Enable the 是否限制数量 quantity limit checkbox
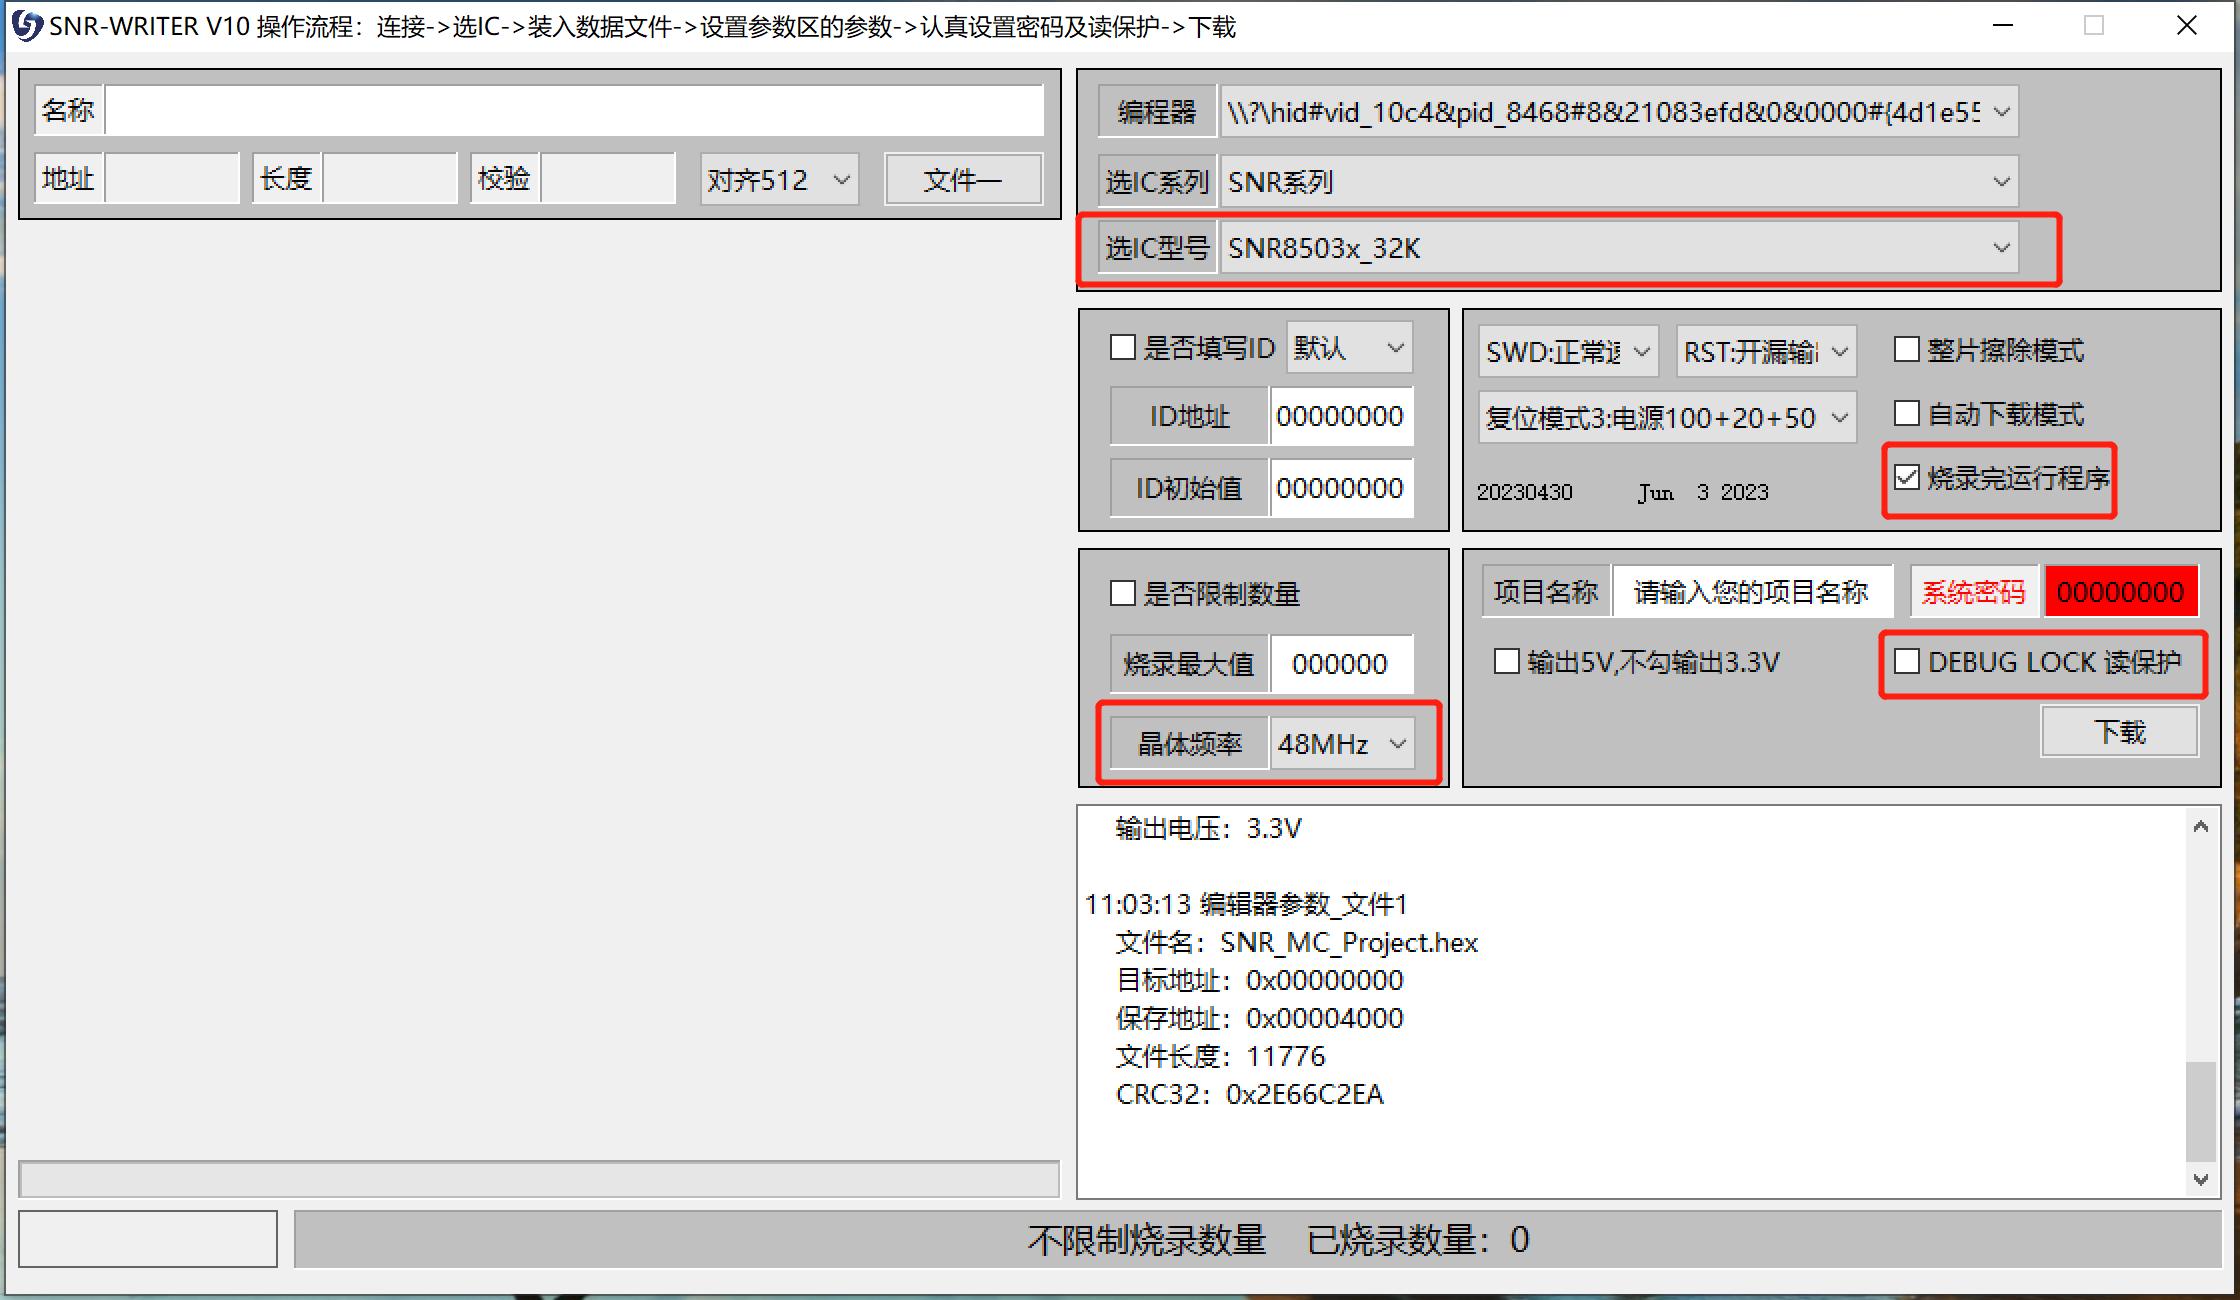 click(x=1122, y=593)
